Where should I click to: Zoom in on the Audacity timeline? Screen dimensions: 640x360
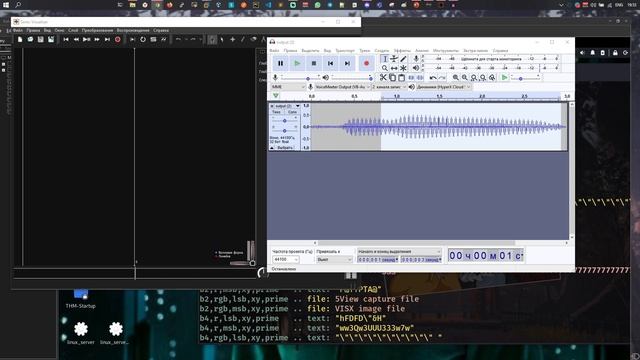(456, 78)
